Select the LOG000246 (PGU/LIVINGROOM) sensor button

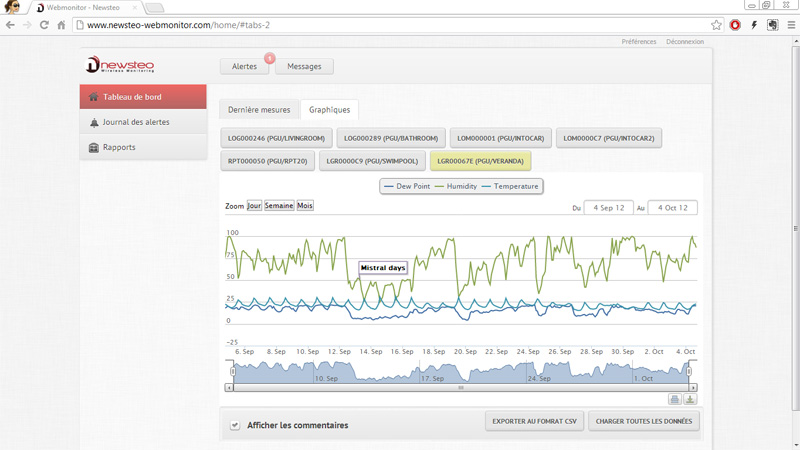point(276,138)
